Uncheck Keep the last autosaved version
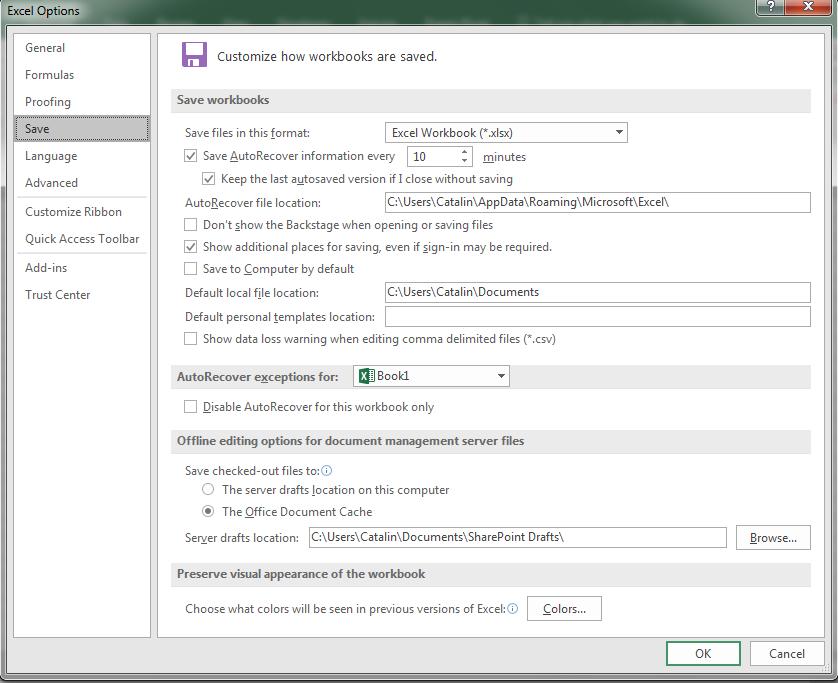This screenshot has height=683, width=838. pyautogui.click(x=208, y=178)
